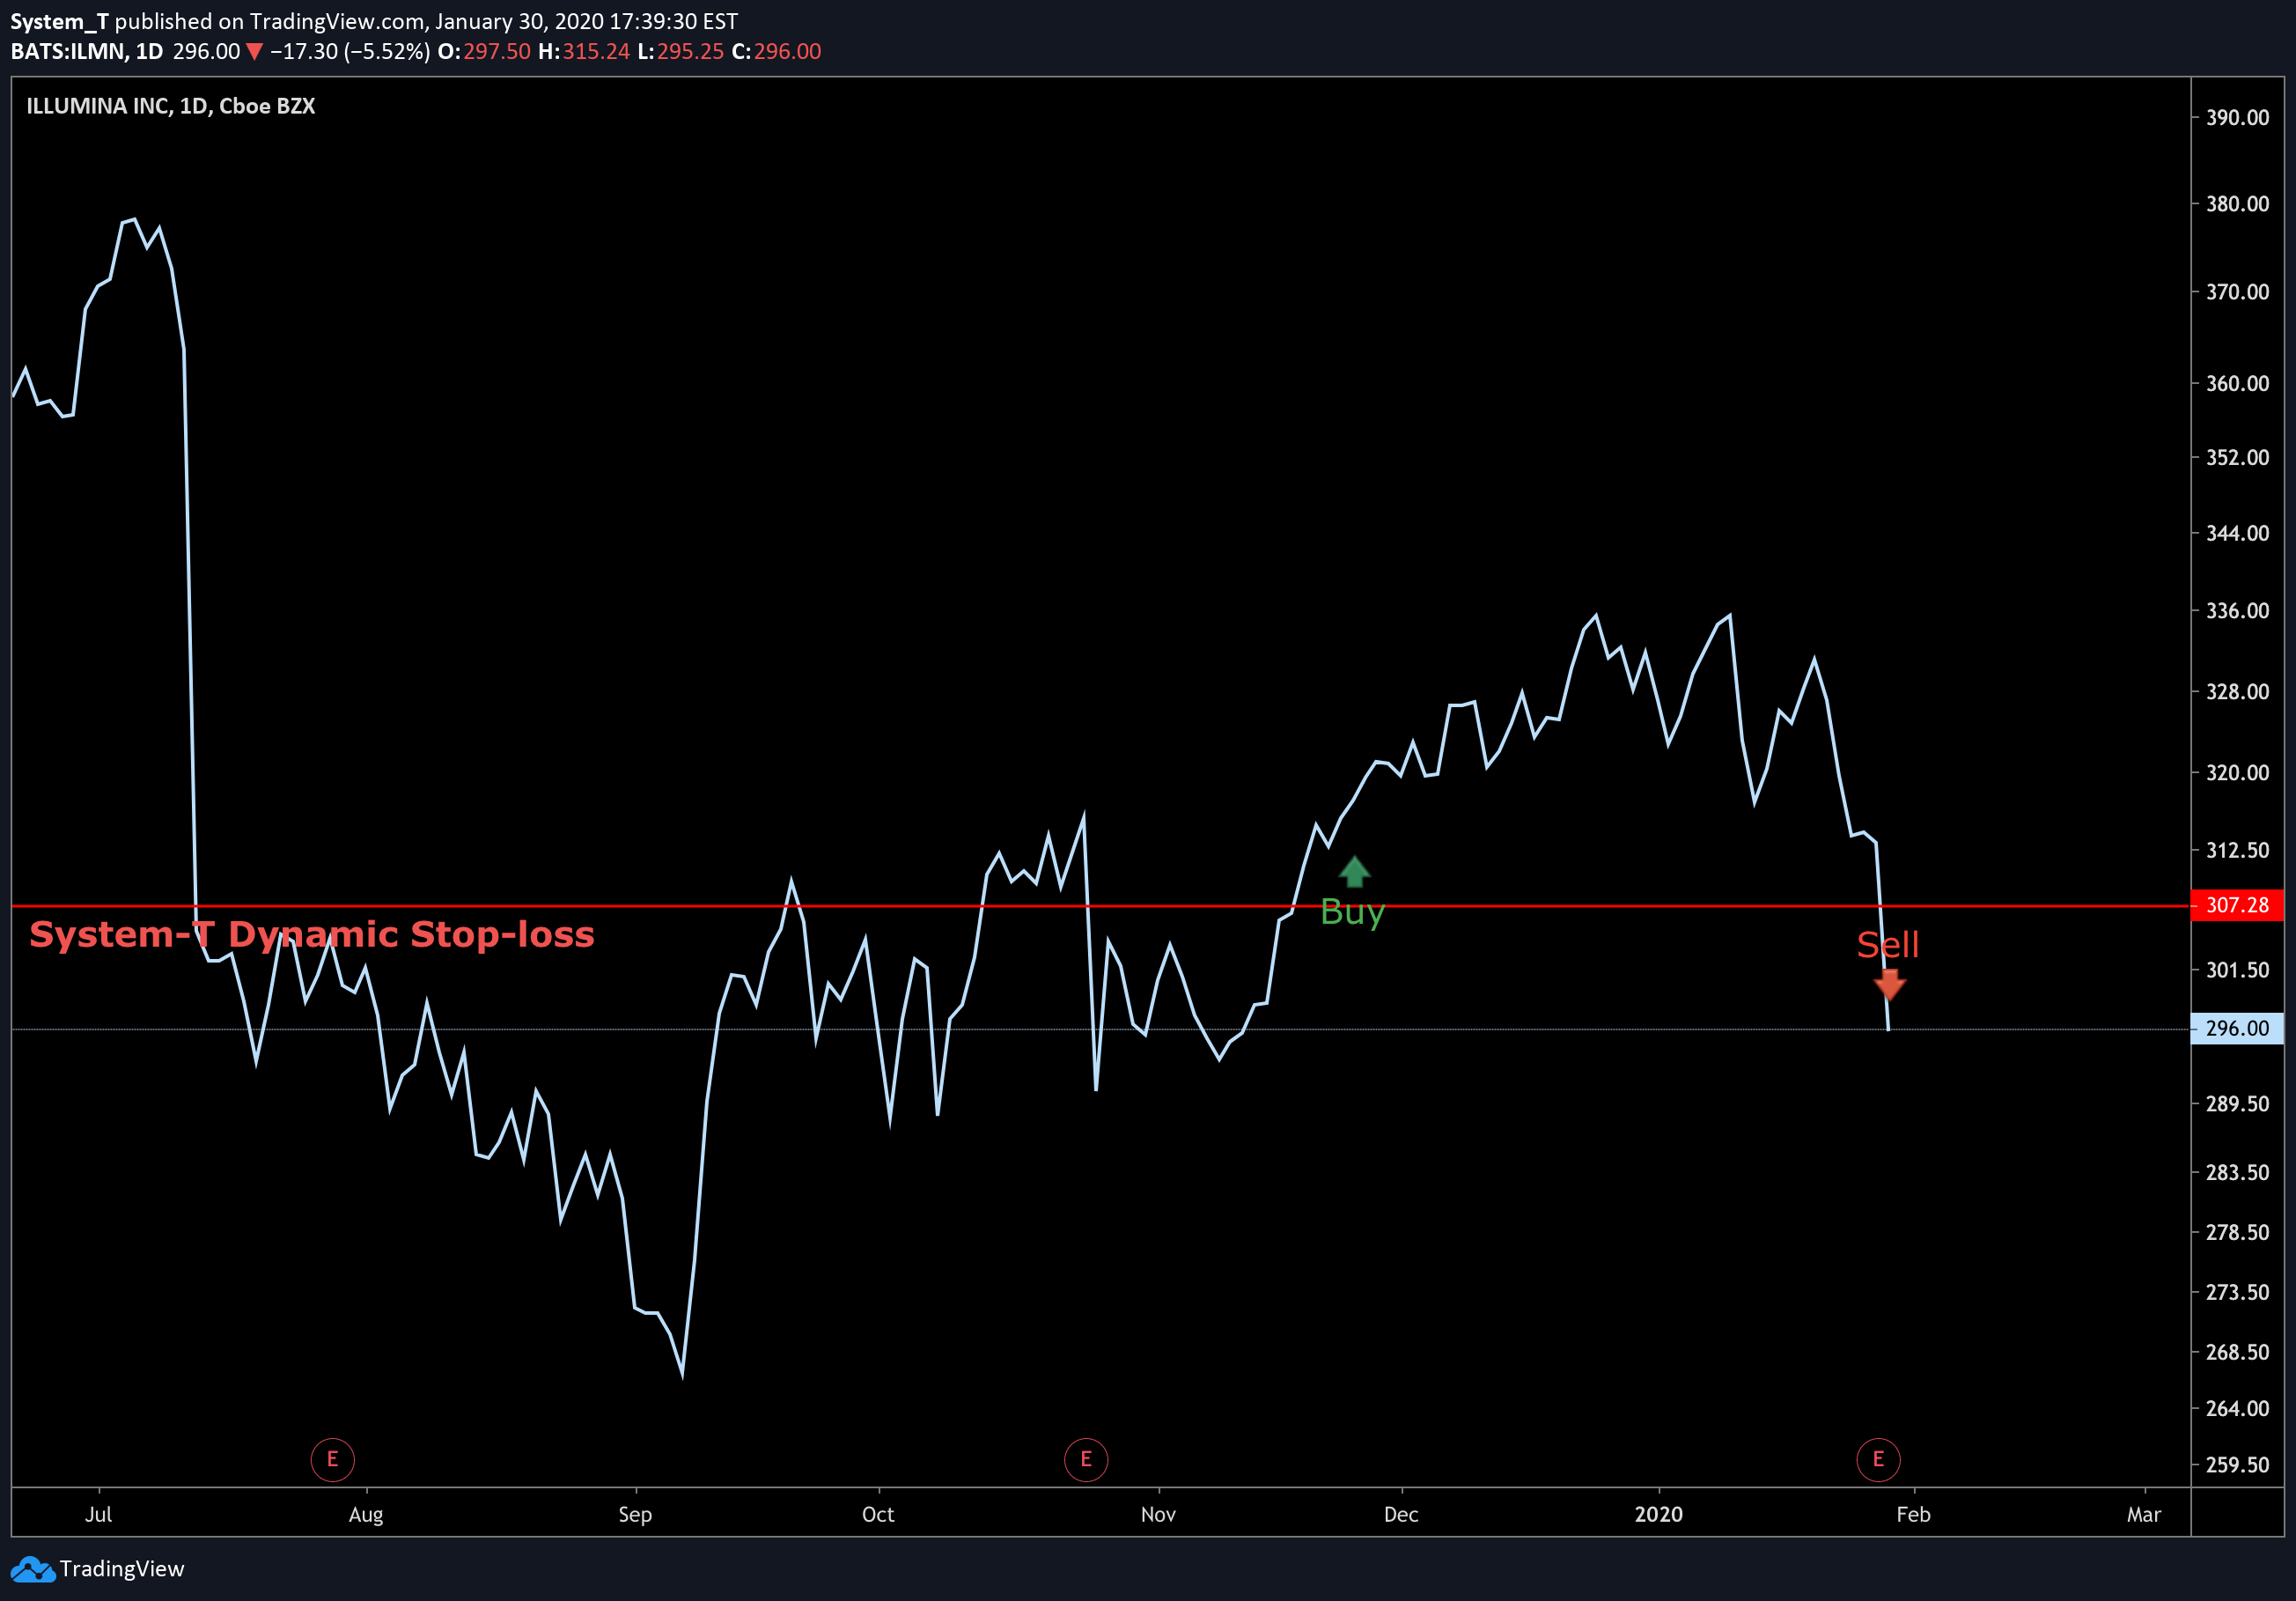Click the 360.00 price axis label
This screenshot has height=1601, width=2296.
2237,383
